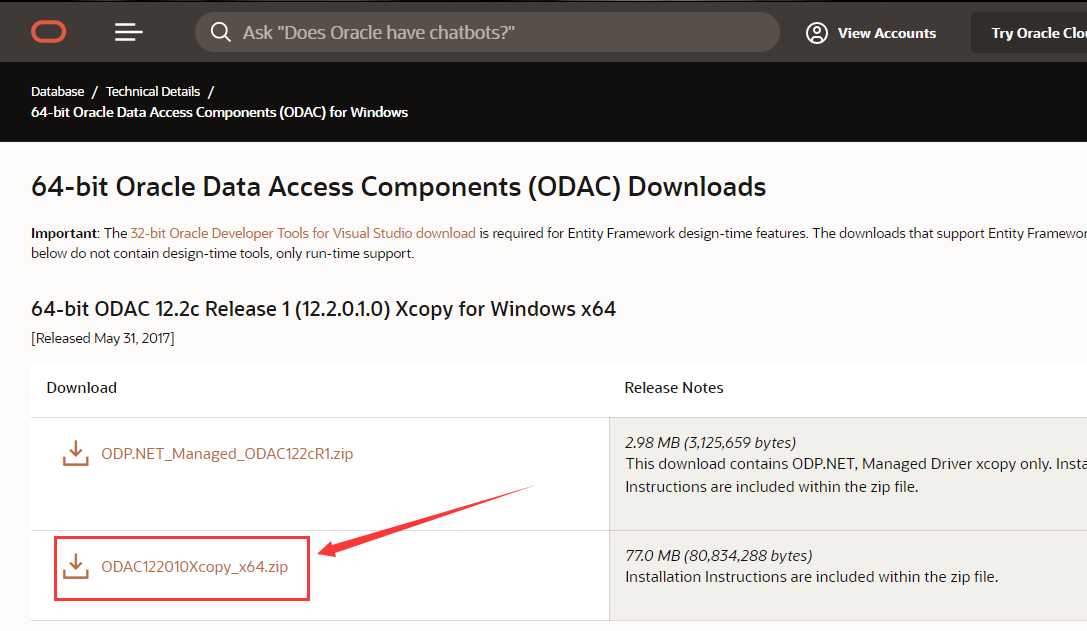This screenshot has width=1087, height=631.
Task: Click the Download column header
Action: (x=81, y=388)
